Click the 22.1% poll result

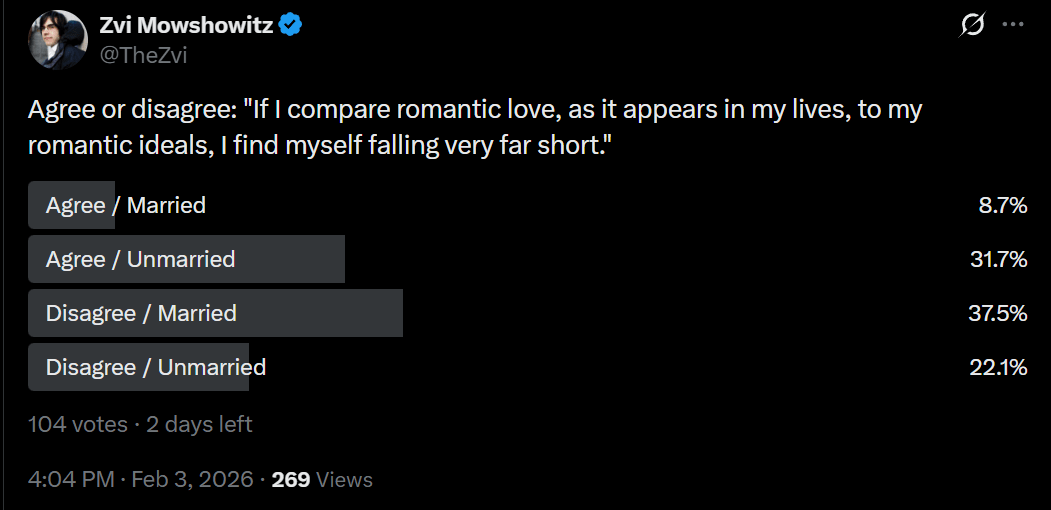[999, 367]
